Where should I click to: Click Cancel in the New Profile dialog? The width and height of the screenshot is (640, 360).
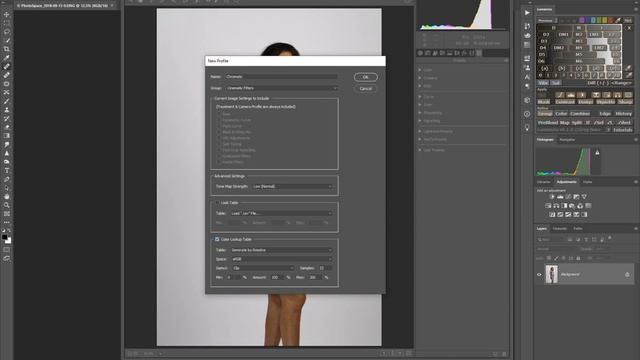tap(366, 89)
